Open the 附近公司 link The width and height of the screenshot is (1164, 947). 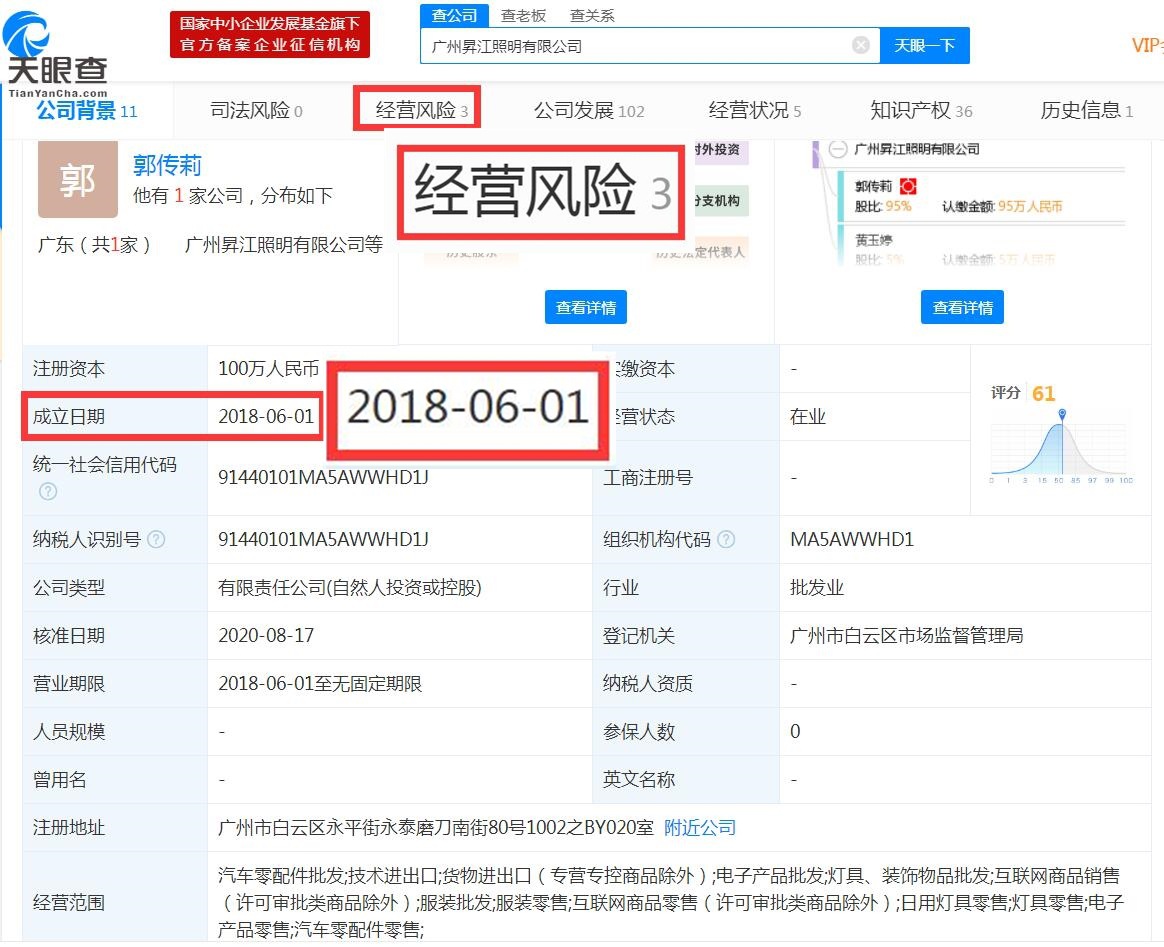699,827
